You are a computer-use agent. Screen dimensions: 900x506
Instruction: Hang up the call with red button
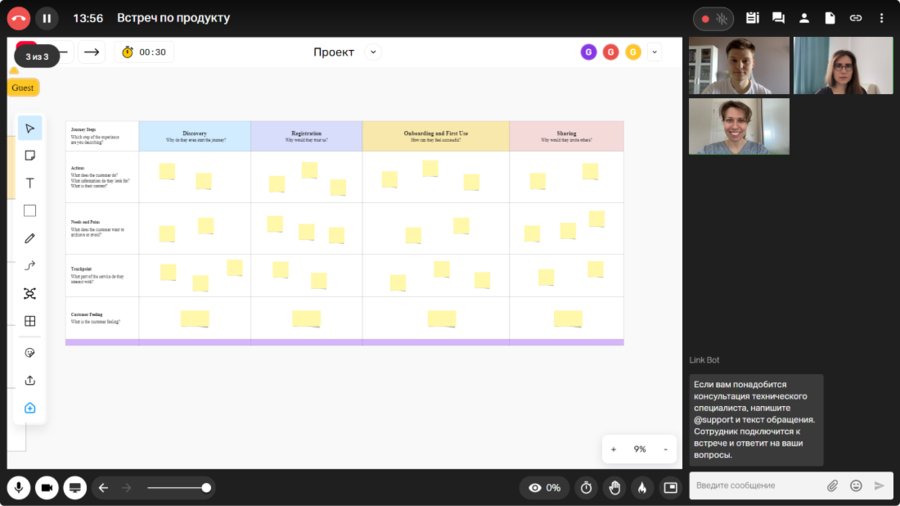coord(18,18)
